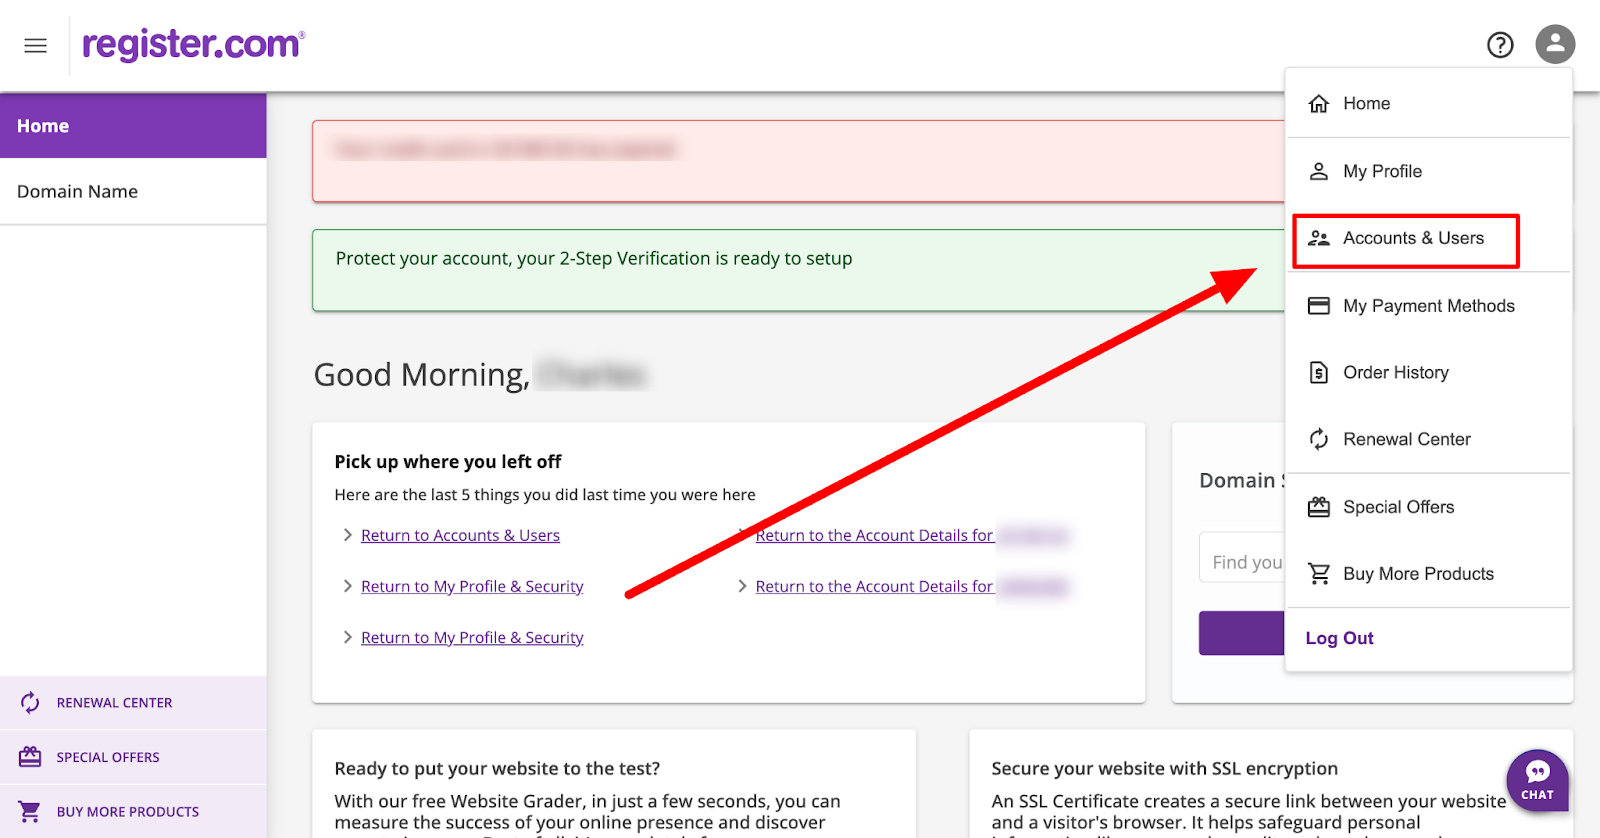Click the Buy More Products cart icon in sidebar
Image resolution: width=1600 pixels, height=838 pixels.
tap(30, 811)
